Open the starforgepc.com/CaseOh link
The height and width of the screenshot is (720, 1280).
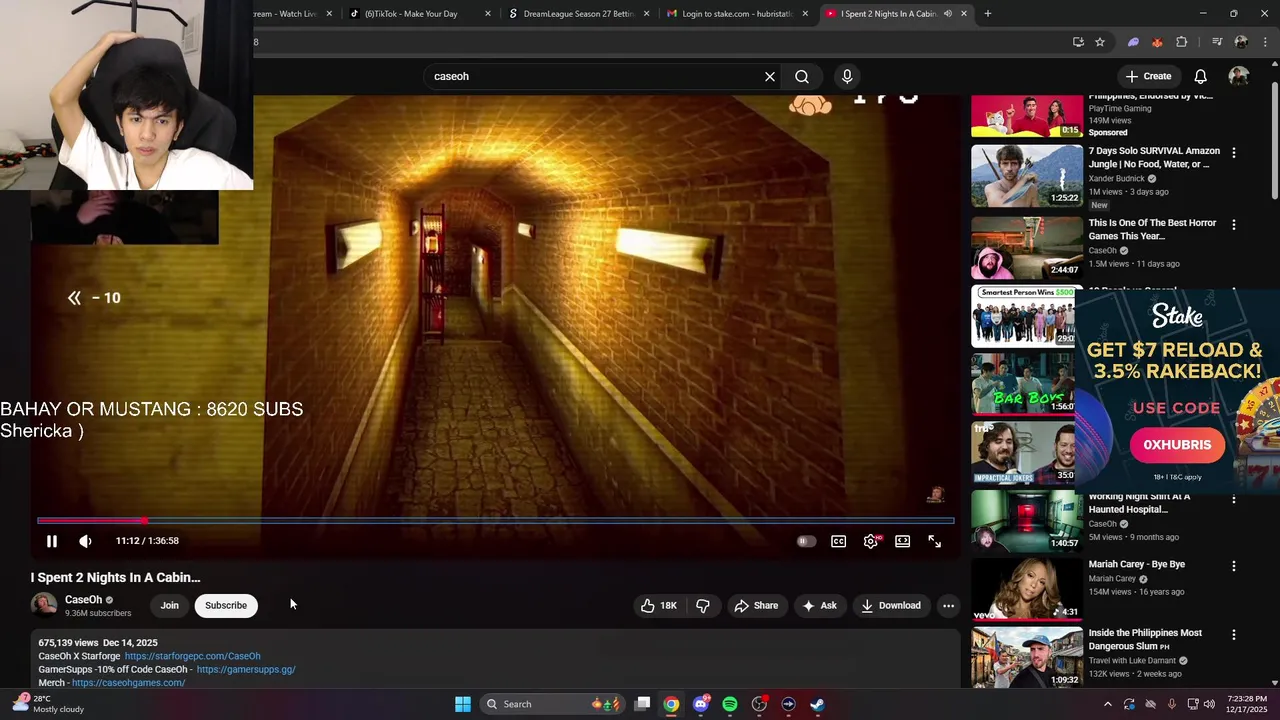(192, 656)
